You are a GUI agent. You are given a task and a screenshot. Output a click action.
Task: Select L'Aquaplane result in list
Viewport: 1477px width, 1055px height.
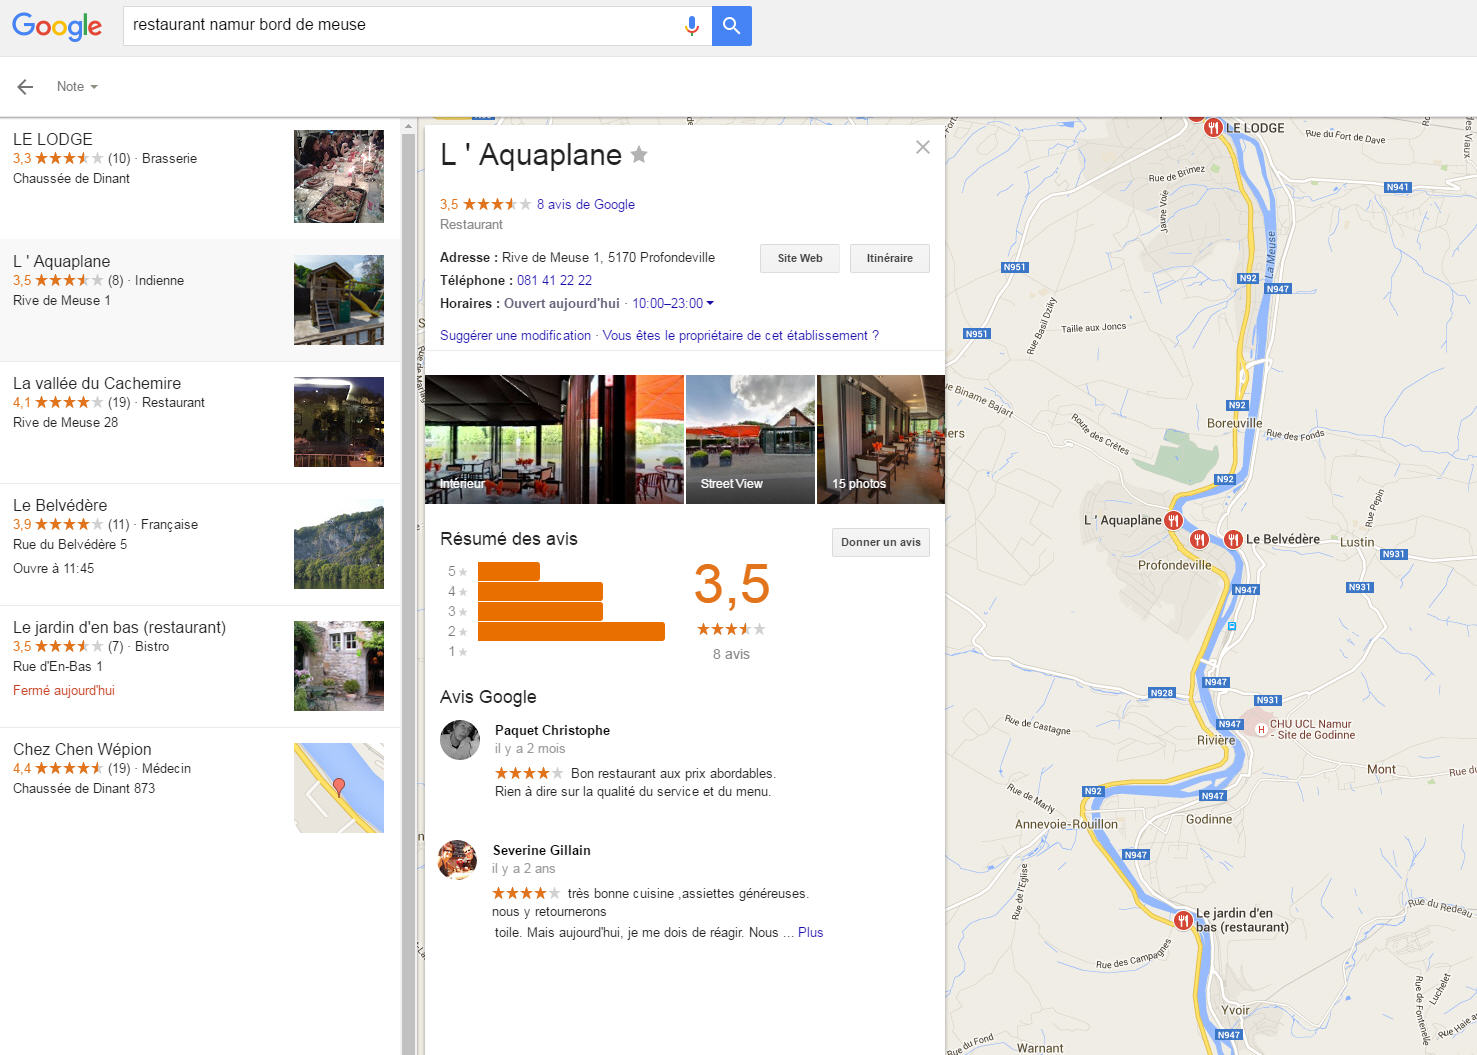(200, 300)
